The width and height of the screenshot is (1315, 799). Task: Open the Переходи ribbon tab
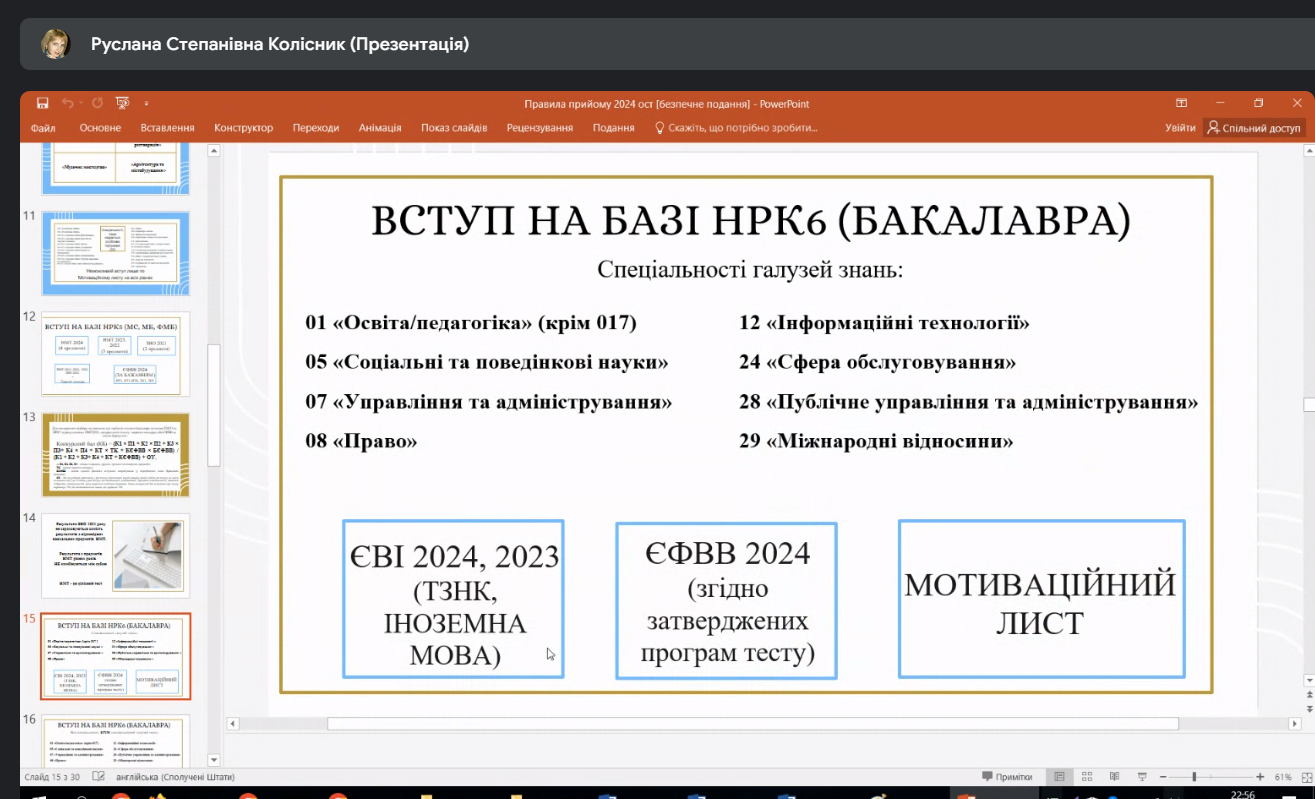coord(316,128)
